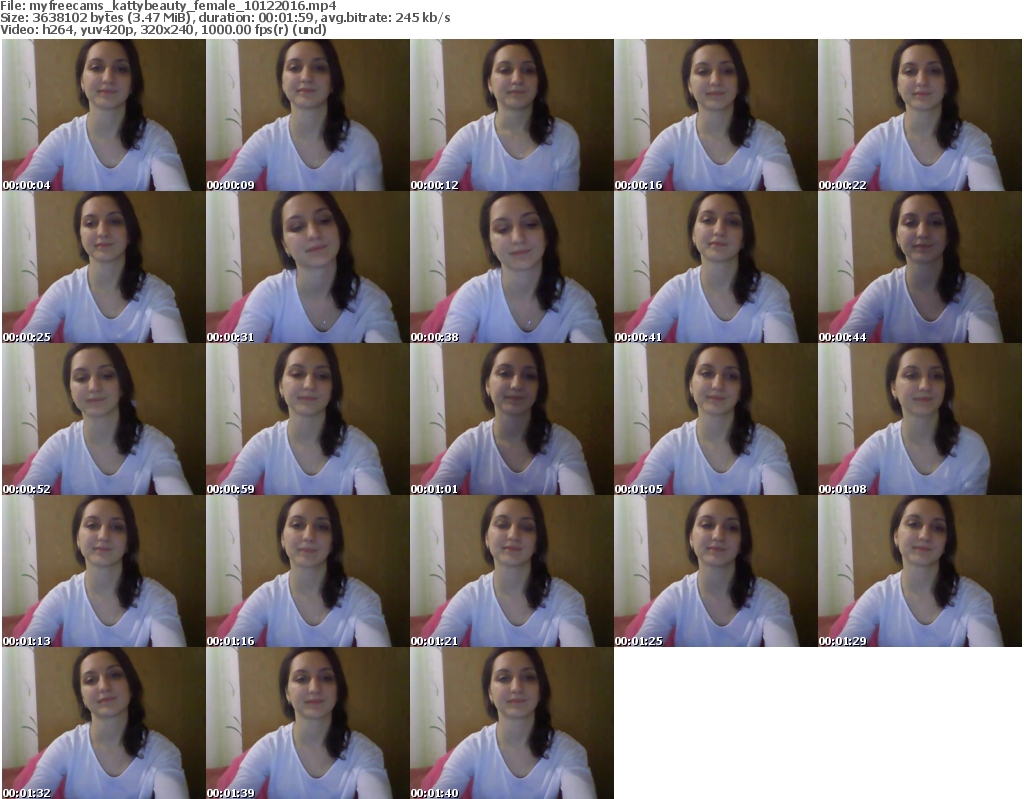This screenshot has height=799, width=1024.
Task: Select the thumbnail stamped 00:00:04
Action: click(x=104, y=115)
